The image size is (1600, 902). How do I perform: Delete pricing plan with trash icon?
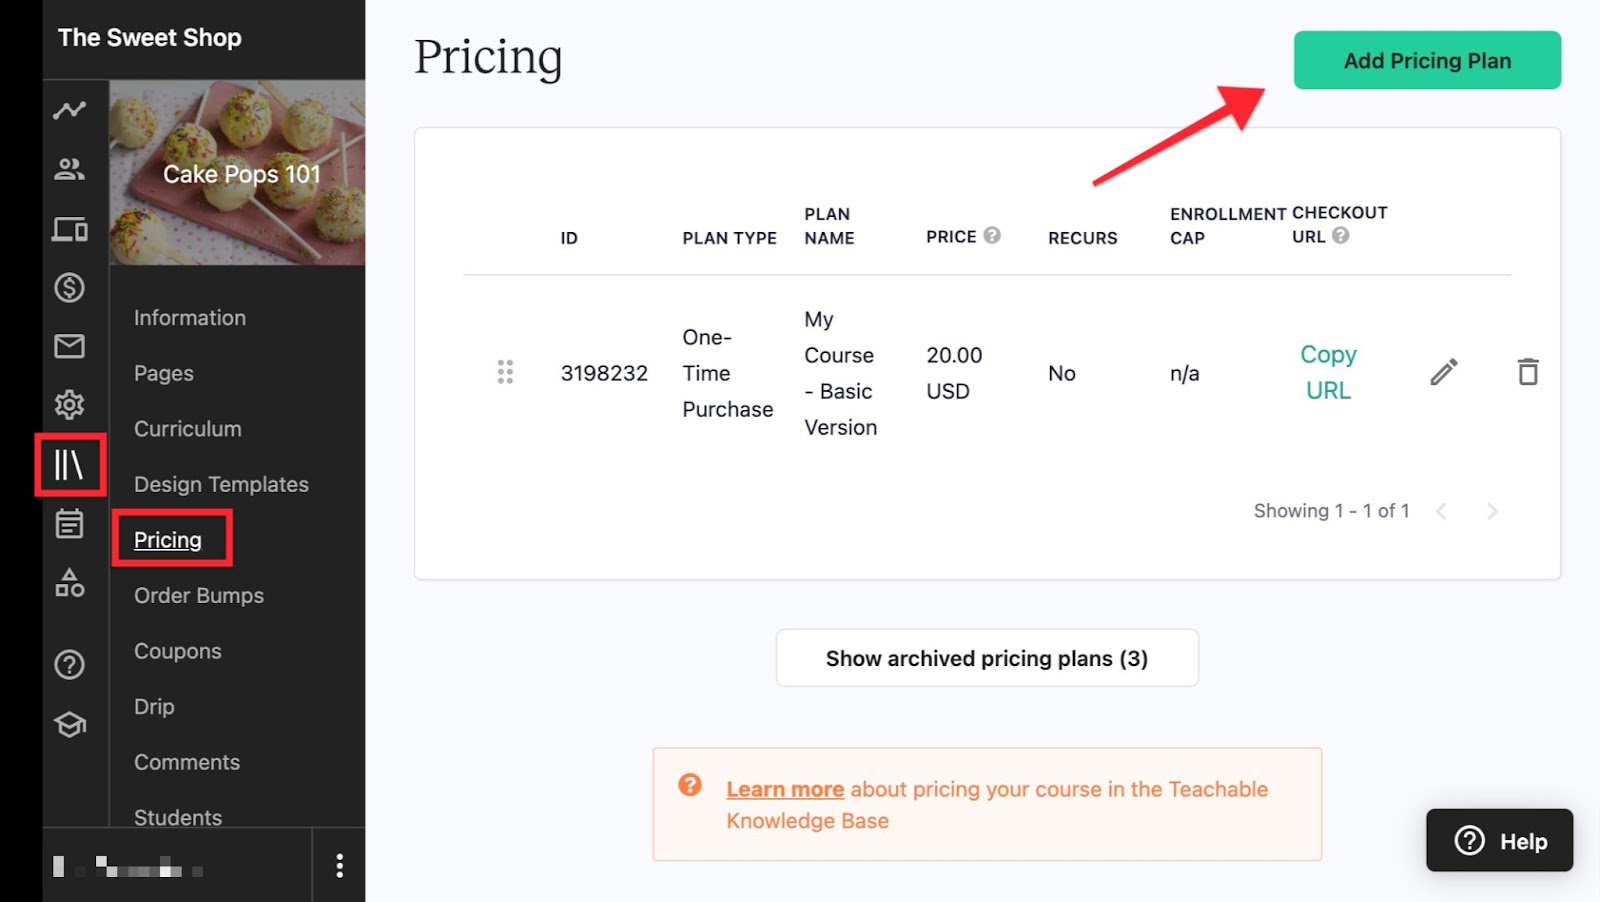[x=1527, y=372]
